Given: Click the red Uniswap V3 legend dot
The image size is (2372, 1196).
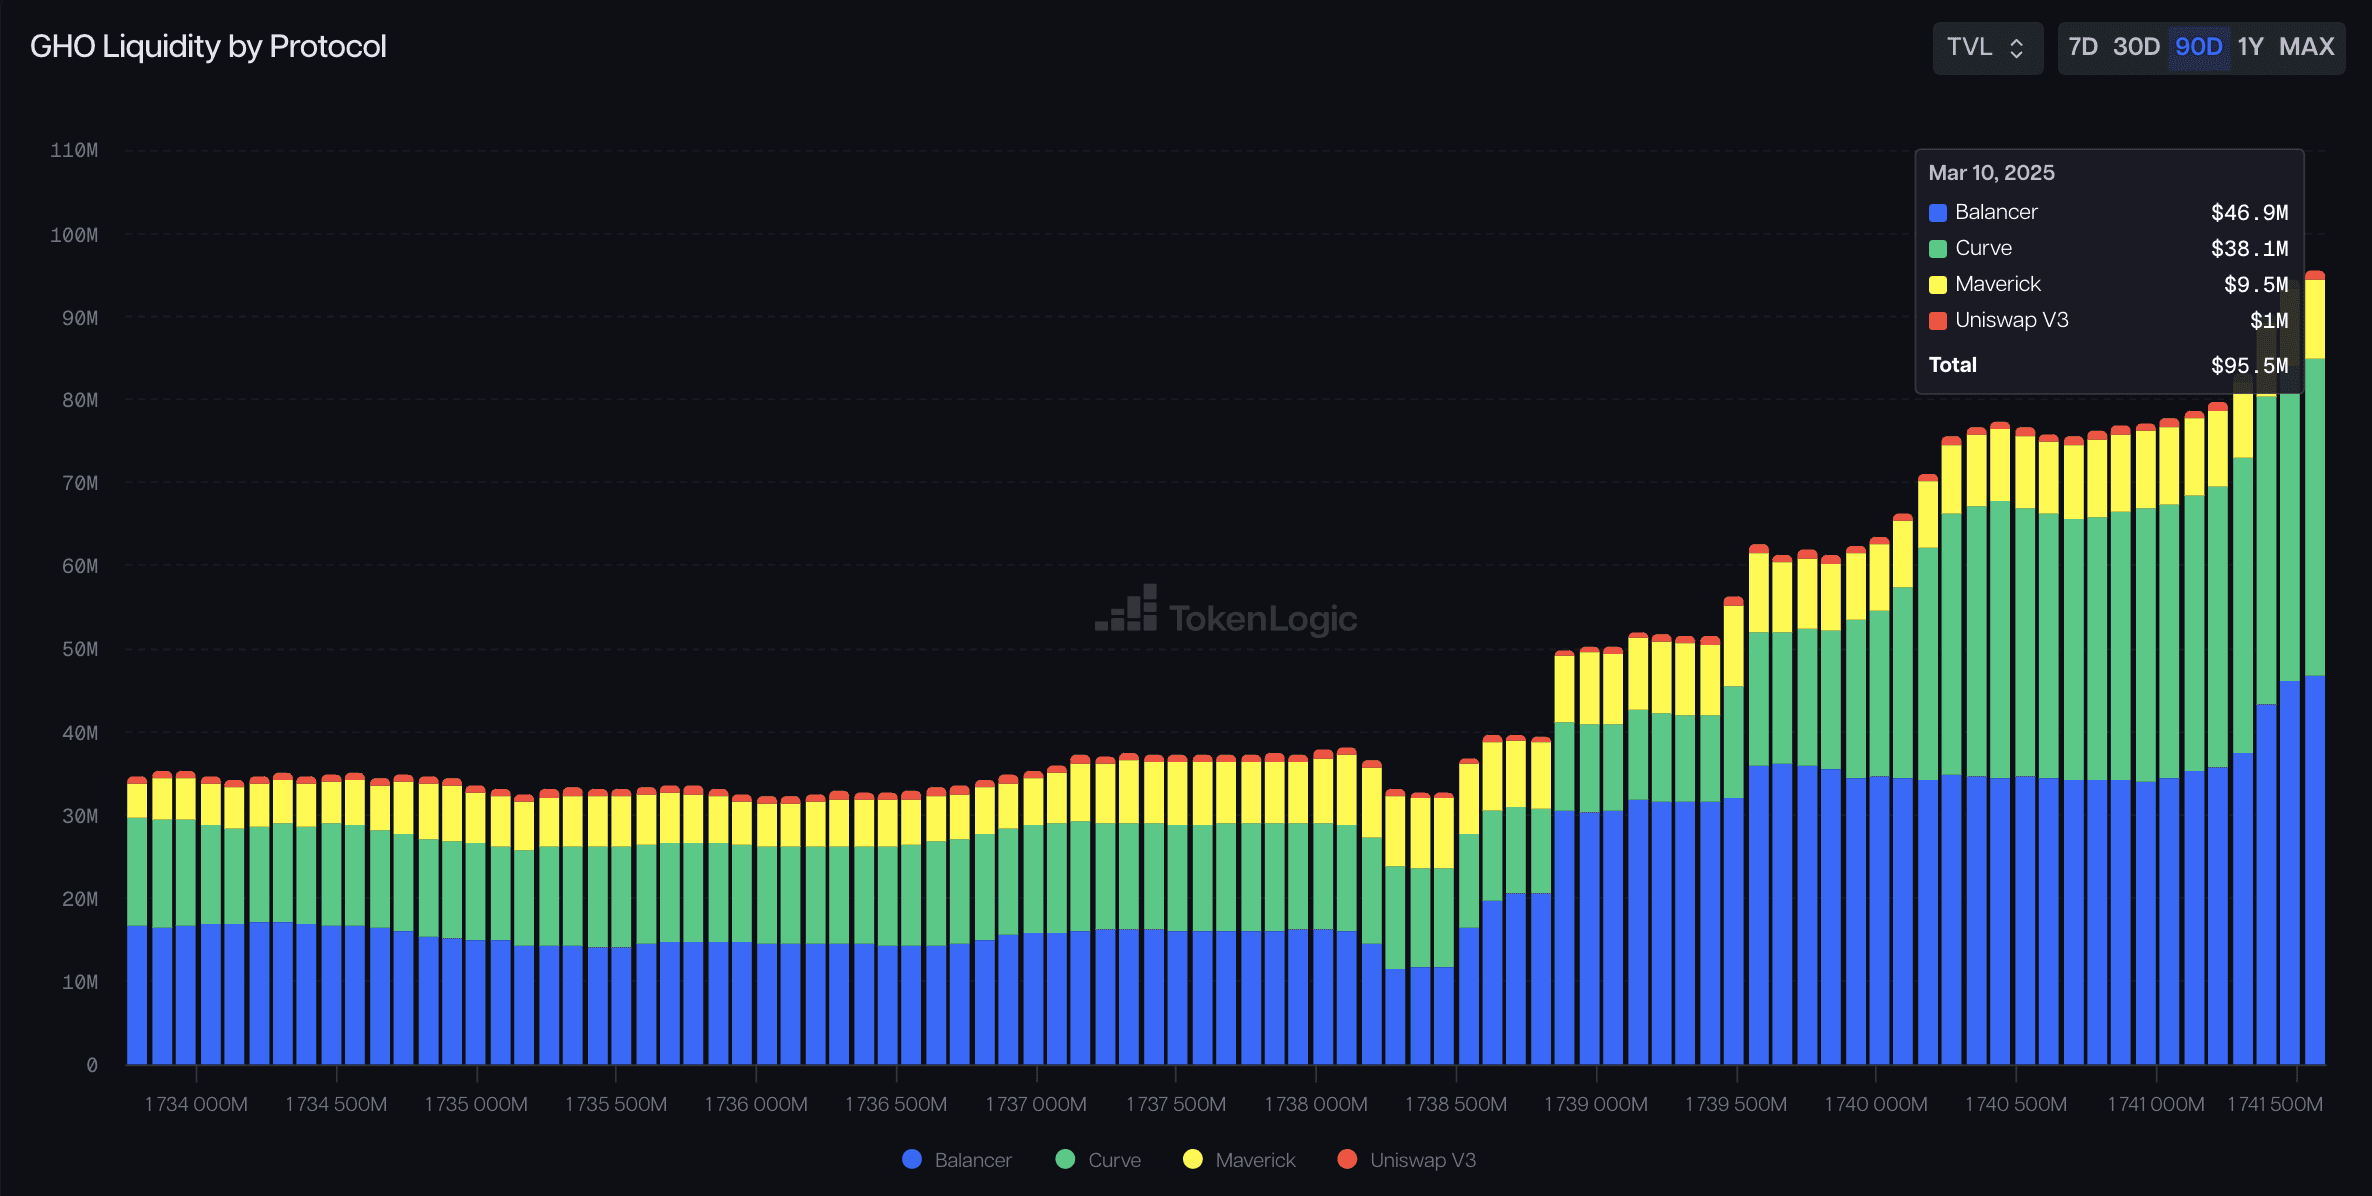Looking at the screenshot, I should point(1347,1159).
